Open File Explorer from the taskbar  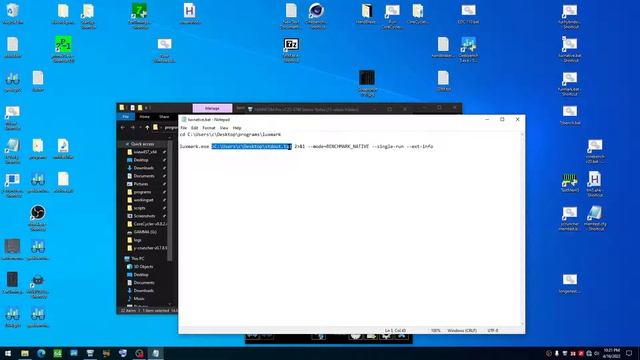tap(25, 353)
